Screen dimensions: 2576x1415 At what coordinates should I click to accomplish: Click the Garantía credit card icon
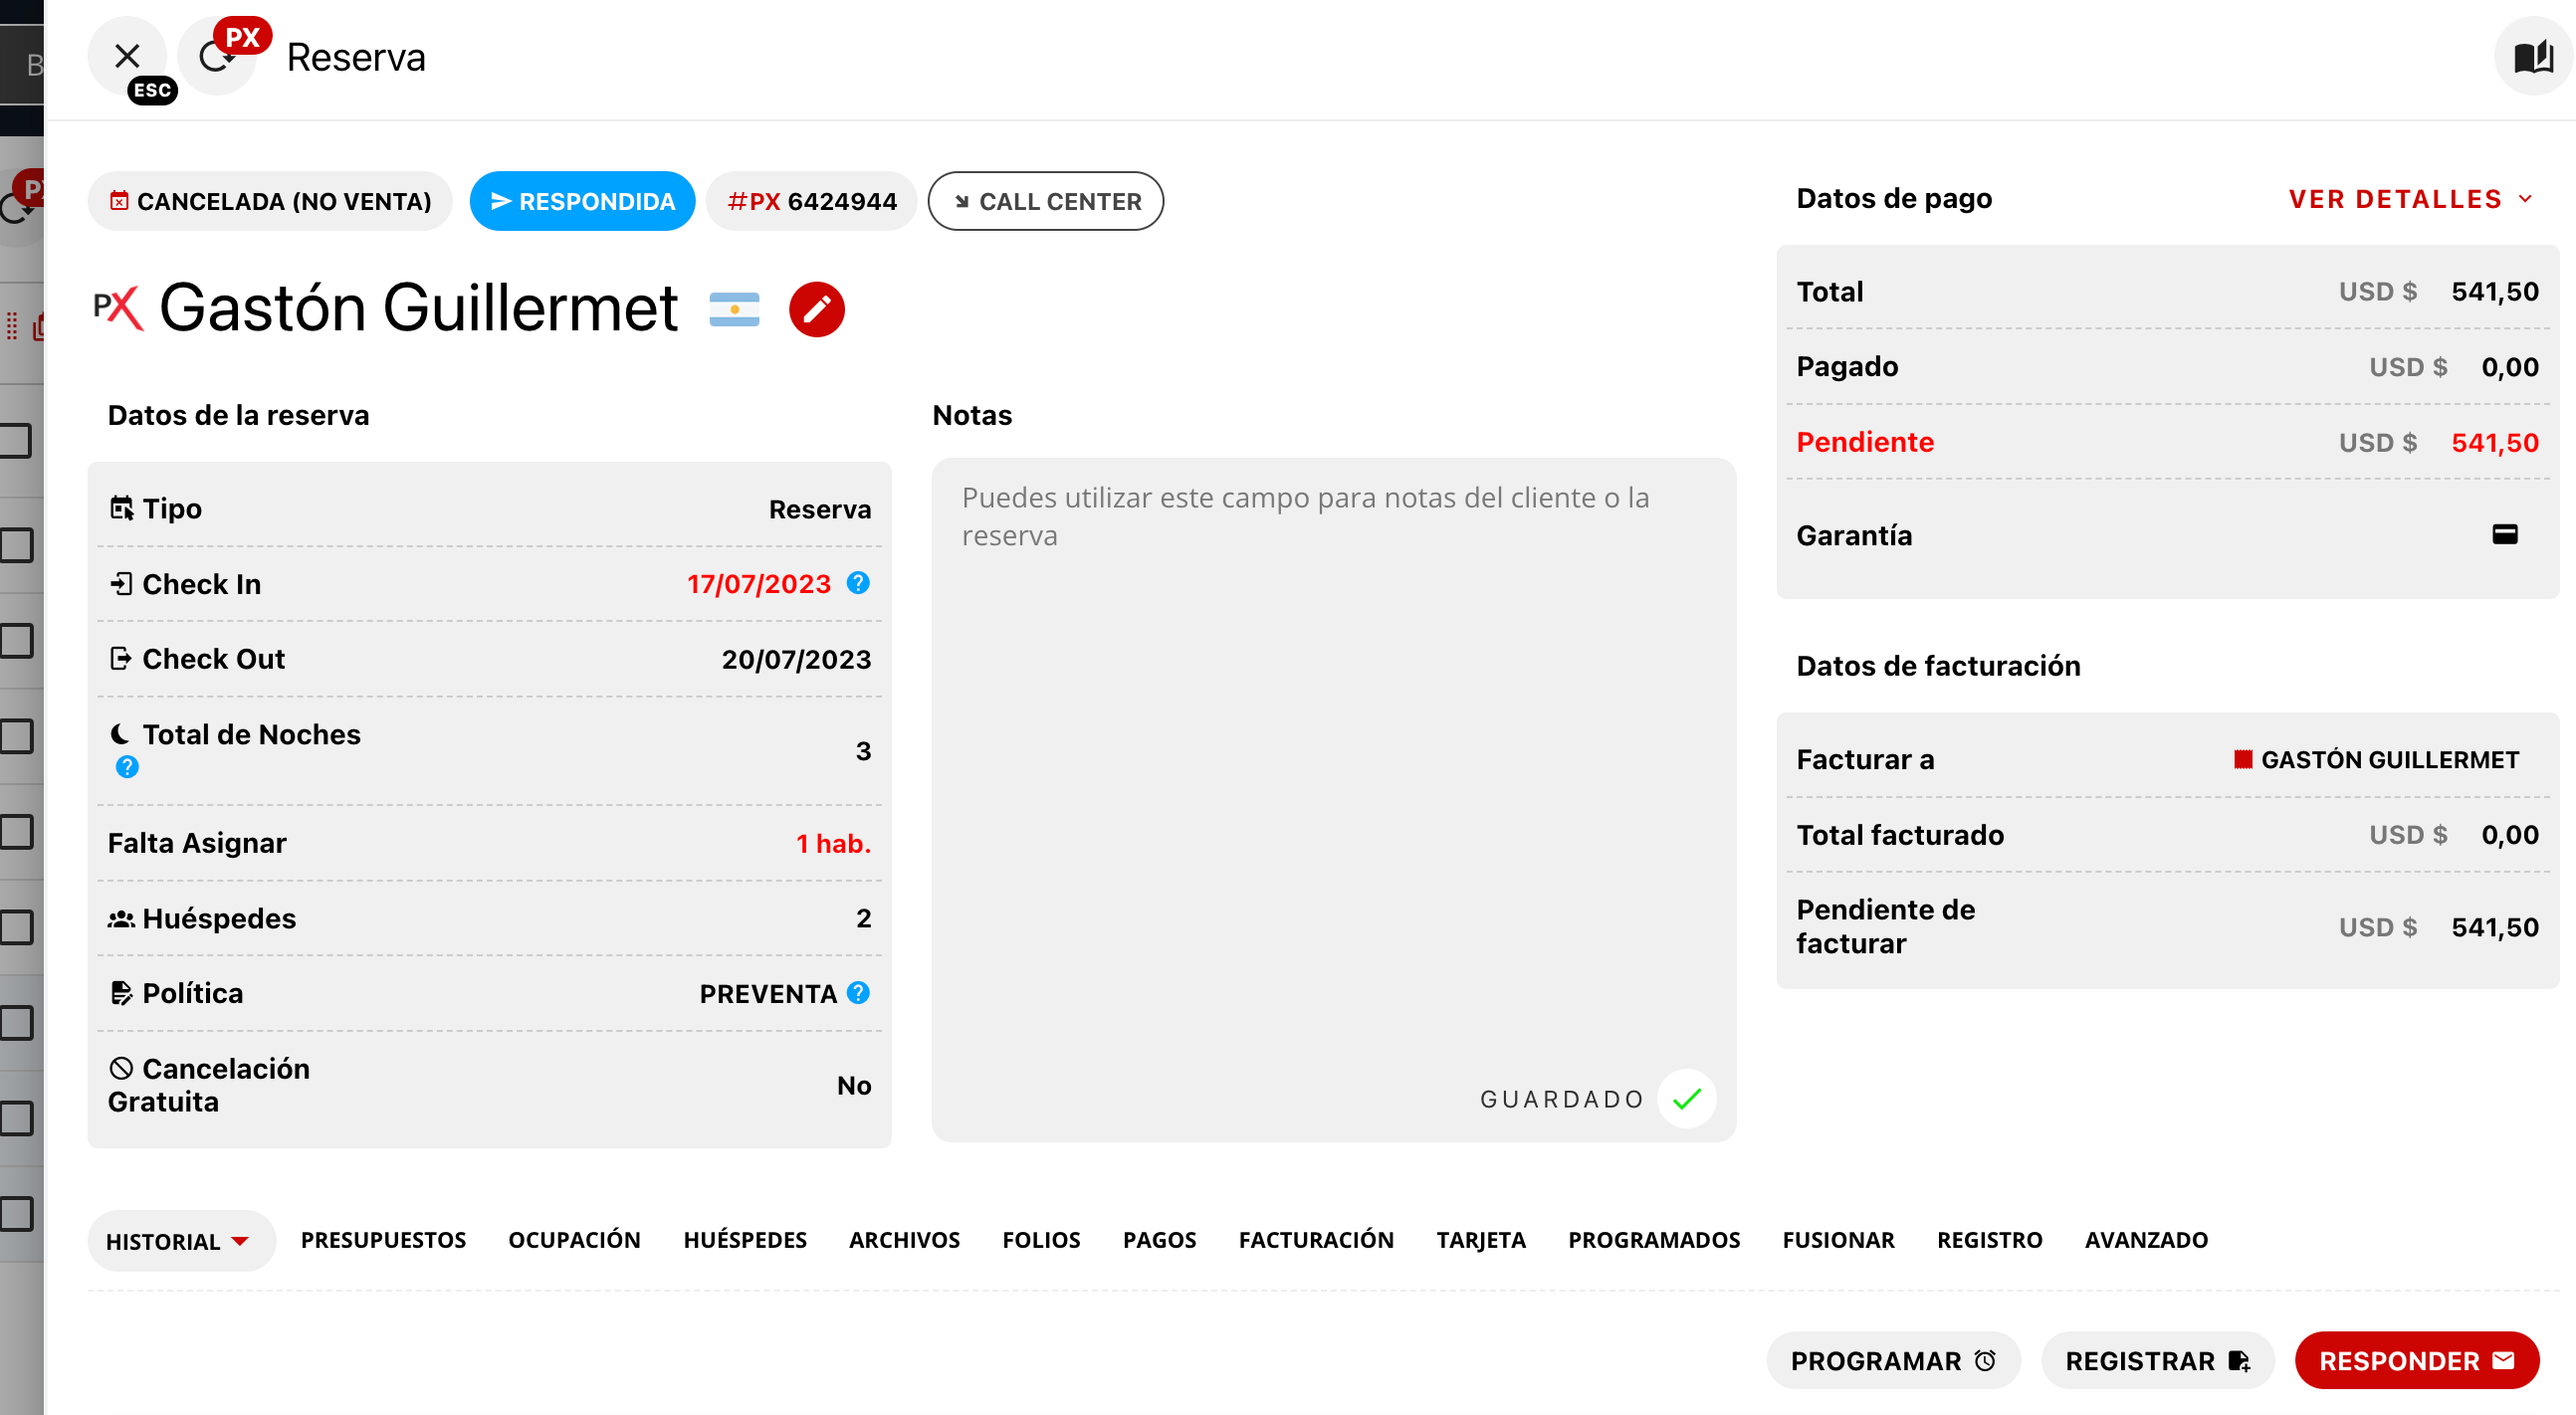(x=2504, y=535)
